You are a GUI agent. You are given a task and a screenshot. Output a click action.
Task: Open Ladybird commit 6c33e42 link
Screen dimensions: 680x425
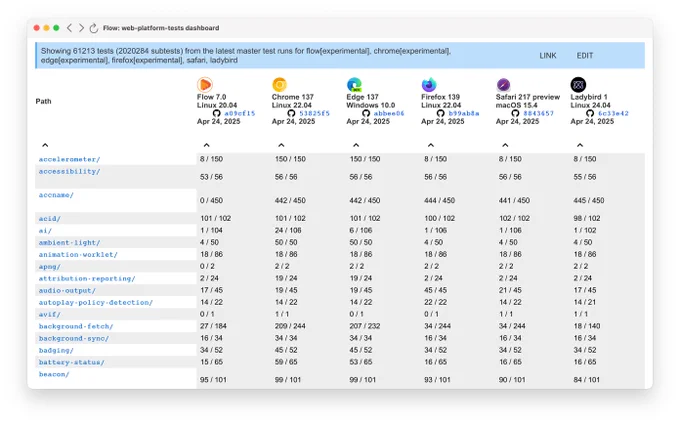click(x=613, y=113)
